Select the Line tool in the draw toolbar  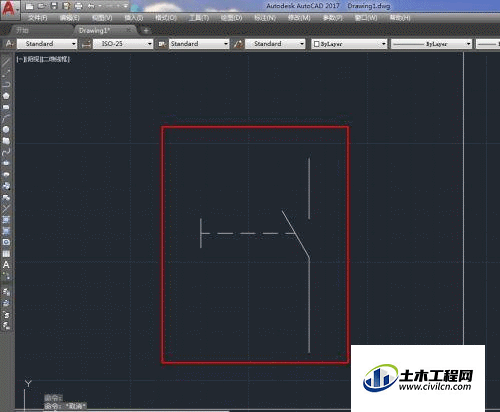tap(6, 62)
